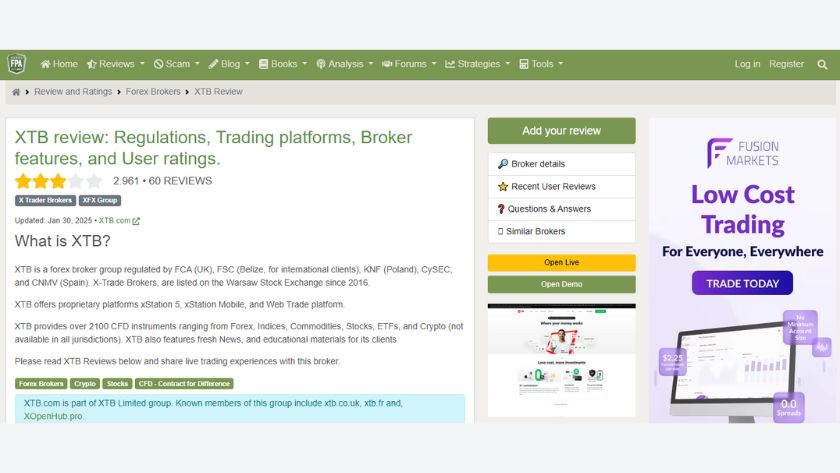Click the Crypto tag
This screenshot has width=840, height=473.
click(x=85, y=384)
